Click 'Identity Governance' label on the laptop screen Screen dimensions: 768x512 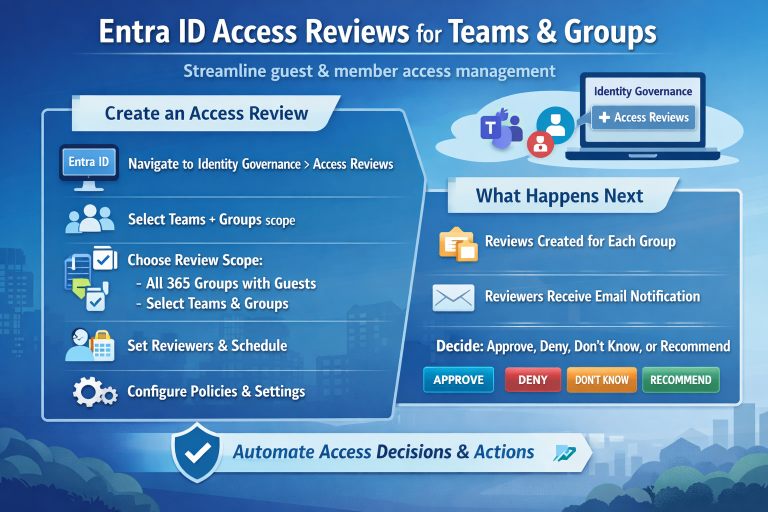click(x=643, y=91)
